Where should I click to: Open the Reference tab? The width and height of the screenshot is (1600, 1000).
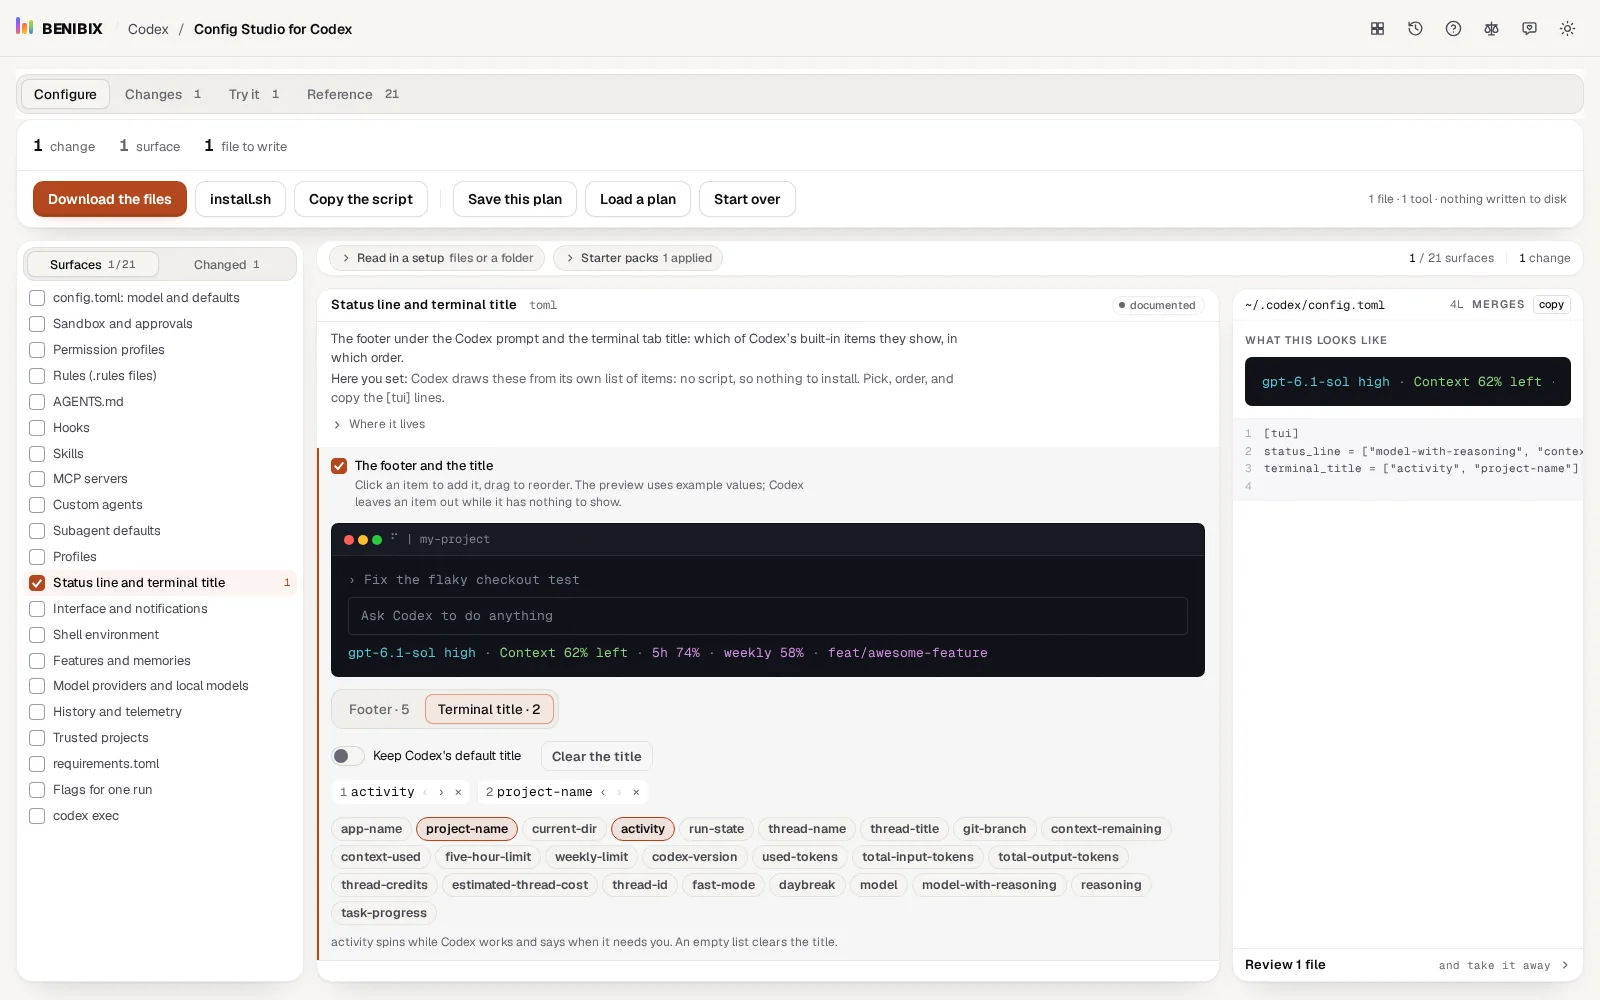pos(353,94)
